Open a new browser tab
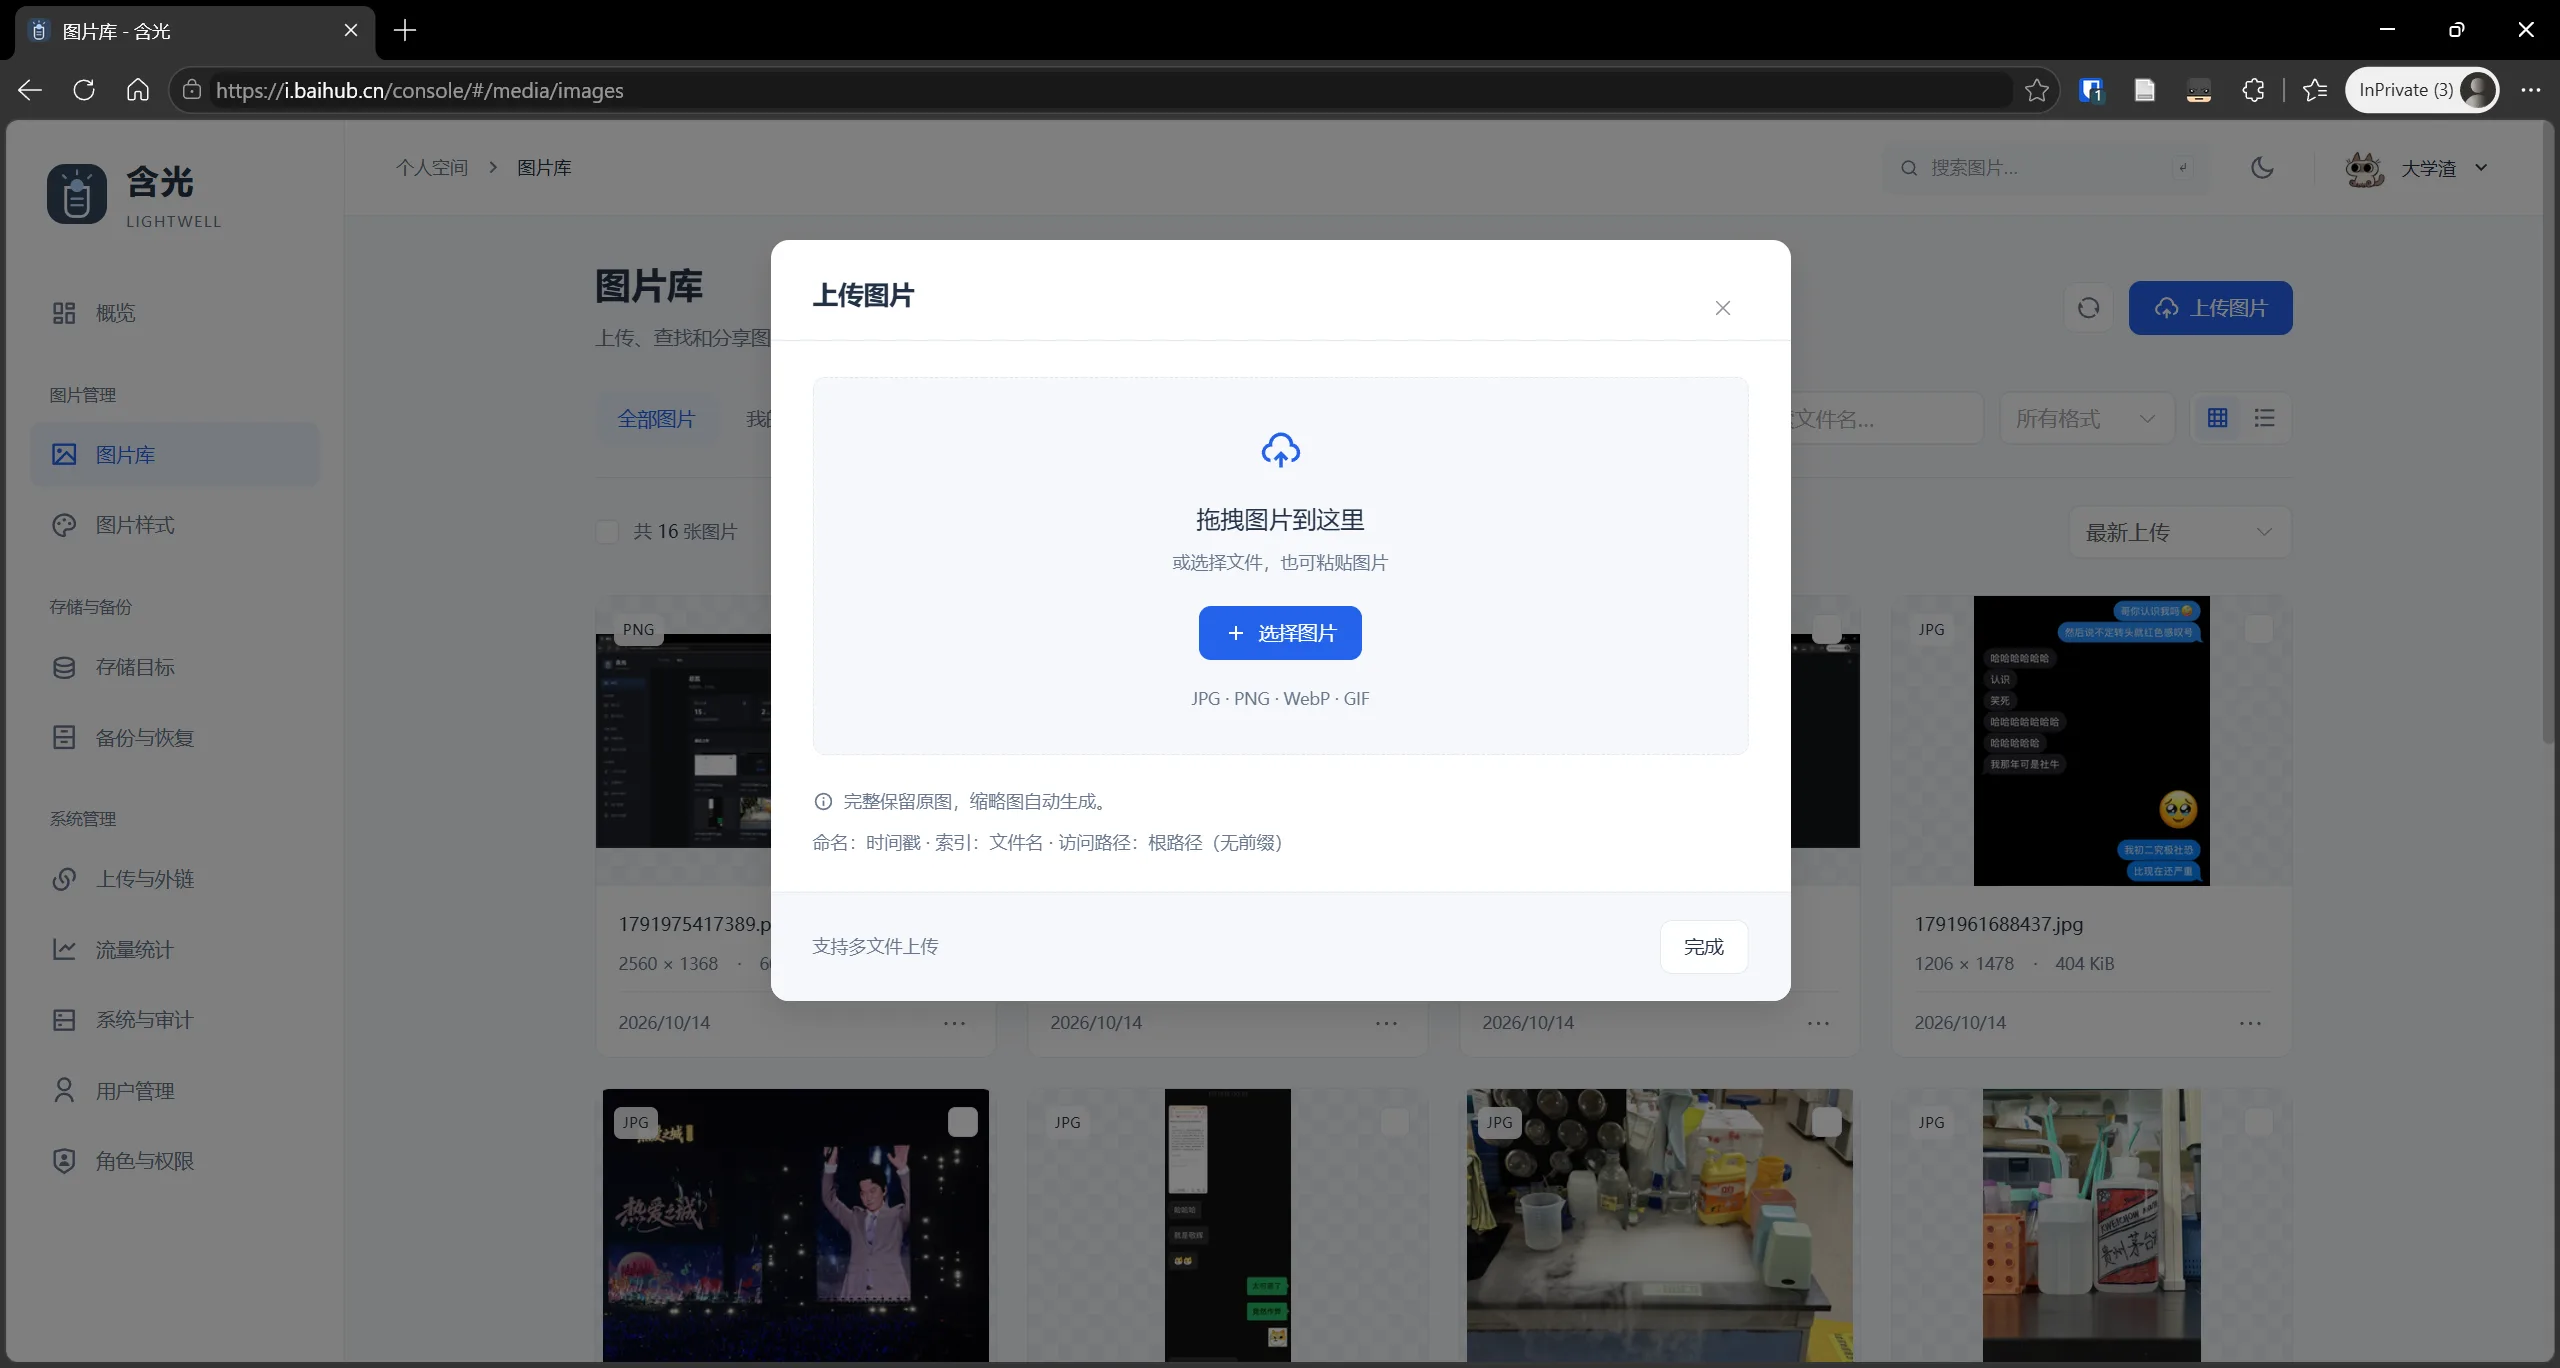The height and width of the screenshot is (1368, 2560). coord(405,30)
